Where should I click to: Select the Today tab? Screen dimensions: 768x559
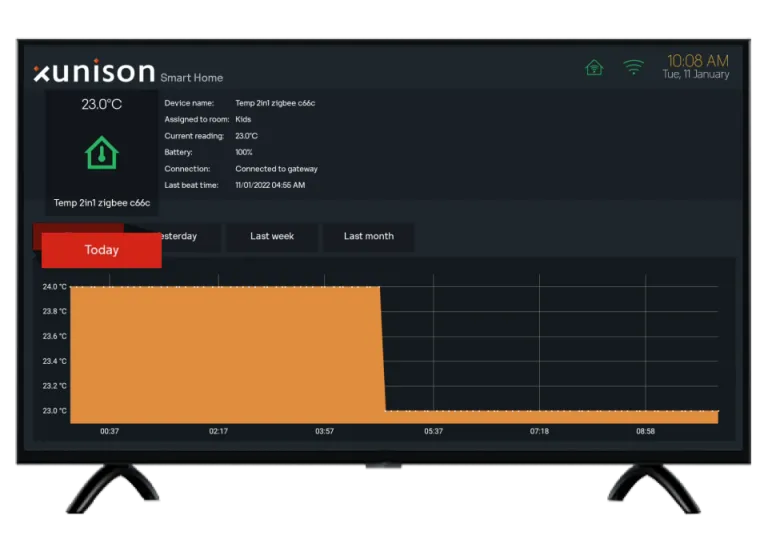(x=101, y=250)
